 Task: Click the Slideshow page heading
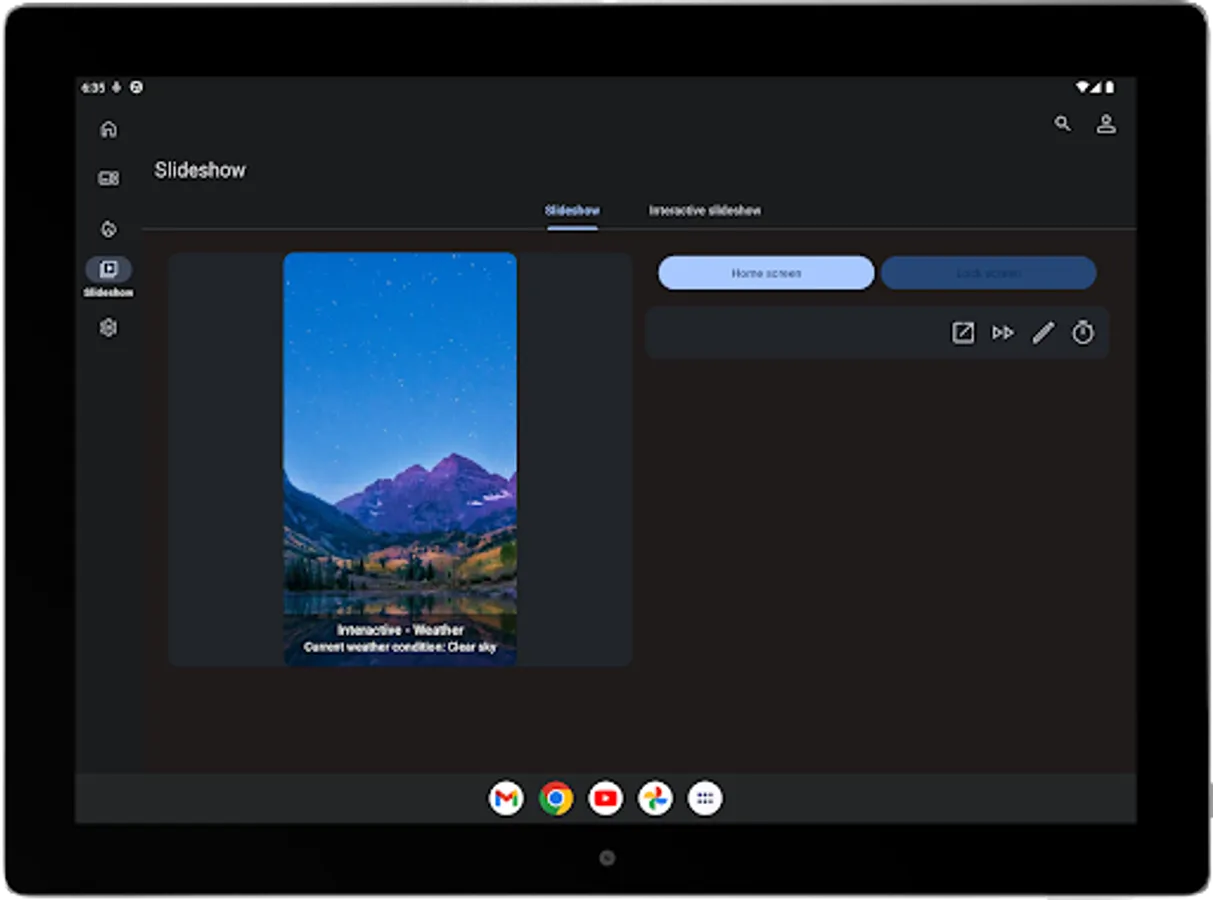coord(200,170)
